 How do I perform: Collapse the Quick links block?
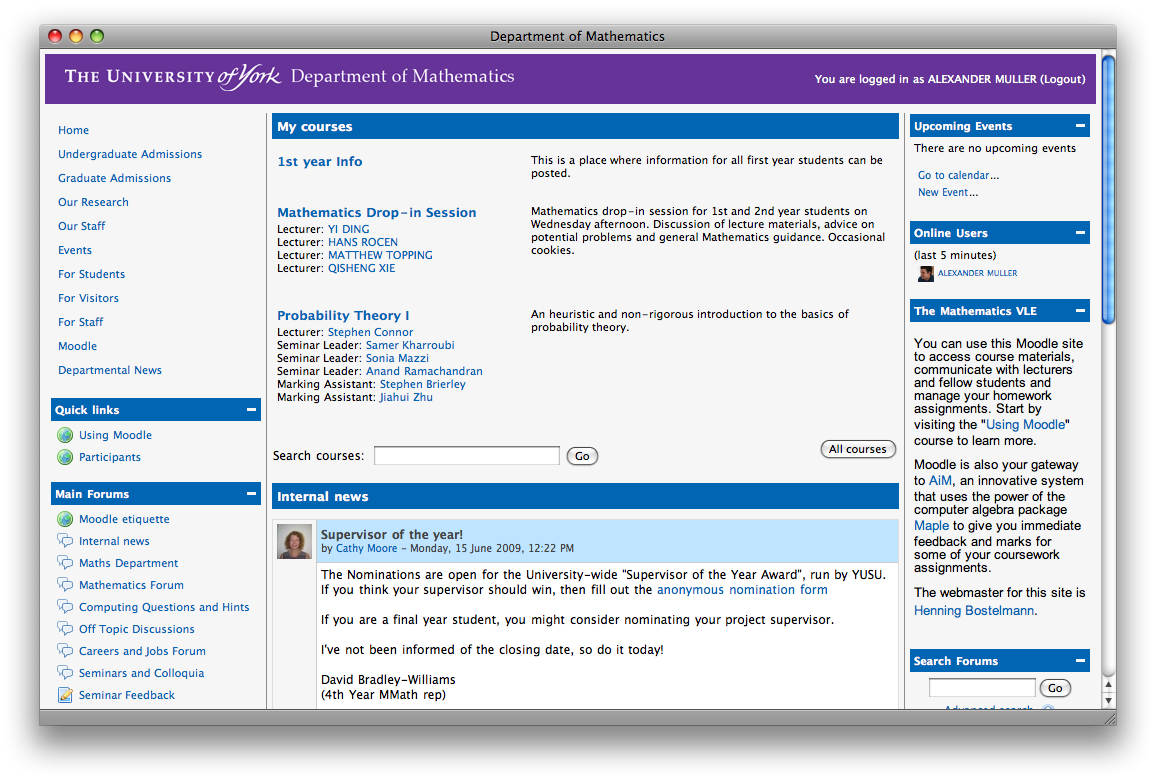pyautogui.click(x=251, y=410)
